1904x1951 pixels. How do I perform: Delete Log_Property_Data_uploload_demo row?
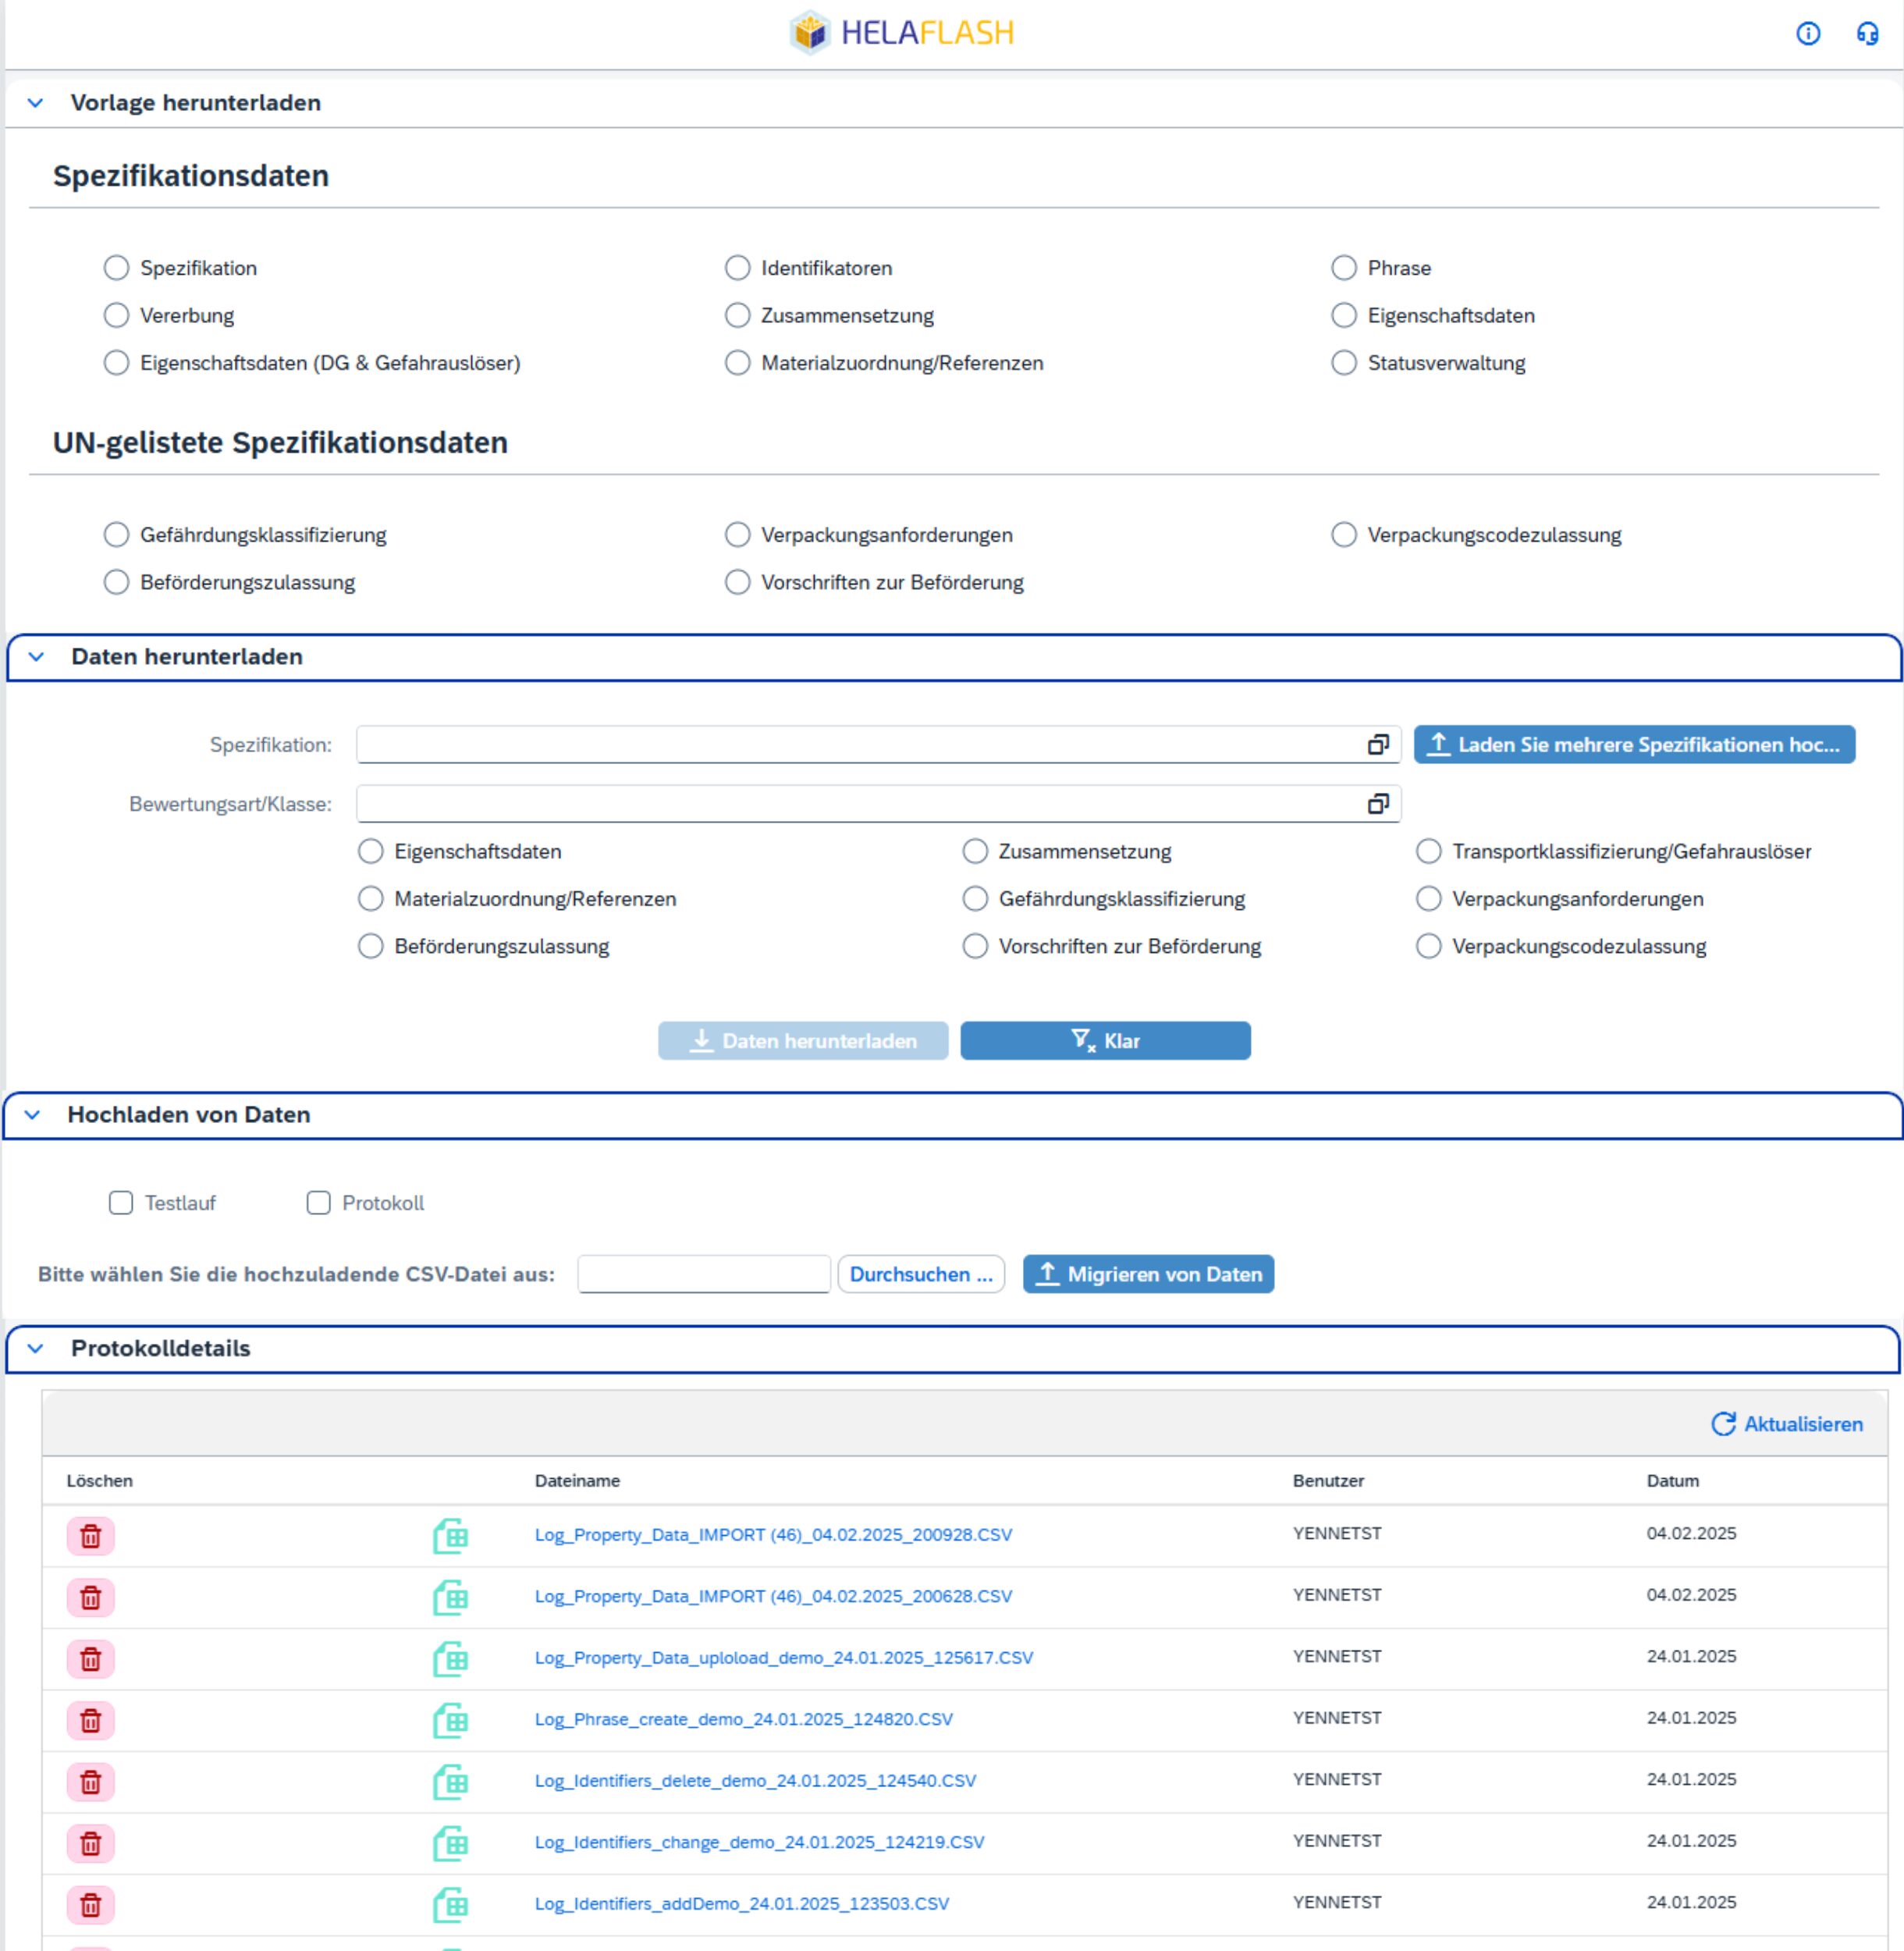point(91,1659)
